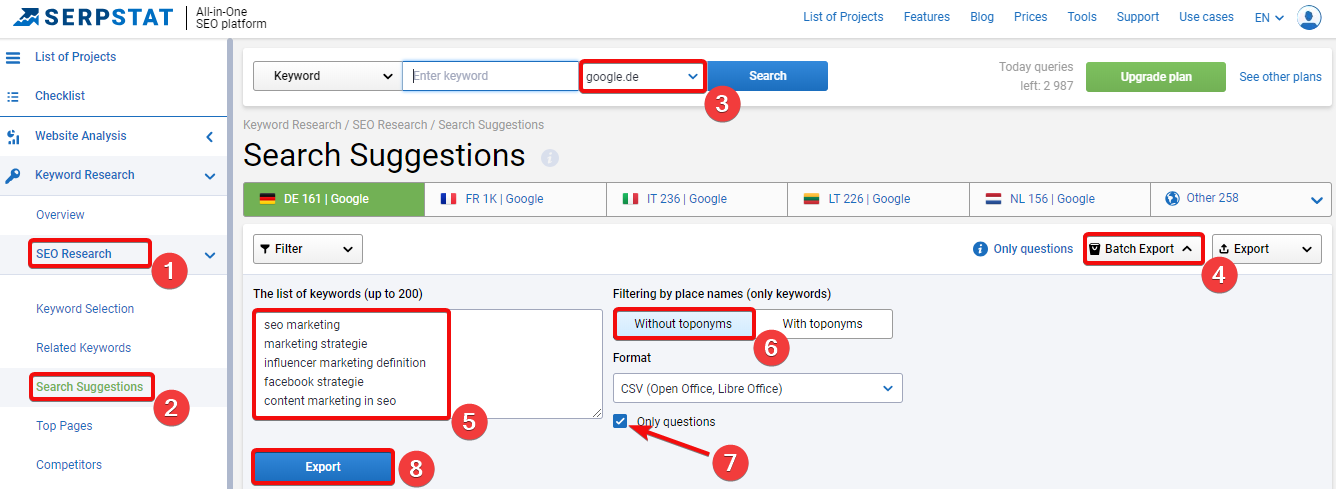Select the With toponyms option
Screen dimensions: 1336x489
point(822,324)
